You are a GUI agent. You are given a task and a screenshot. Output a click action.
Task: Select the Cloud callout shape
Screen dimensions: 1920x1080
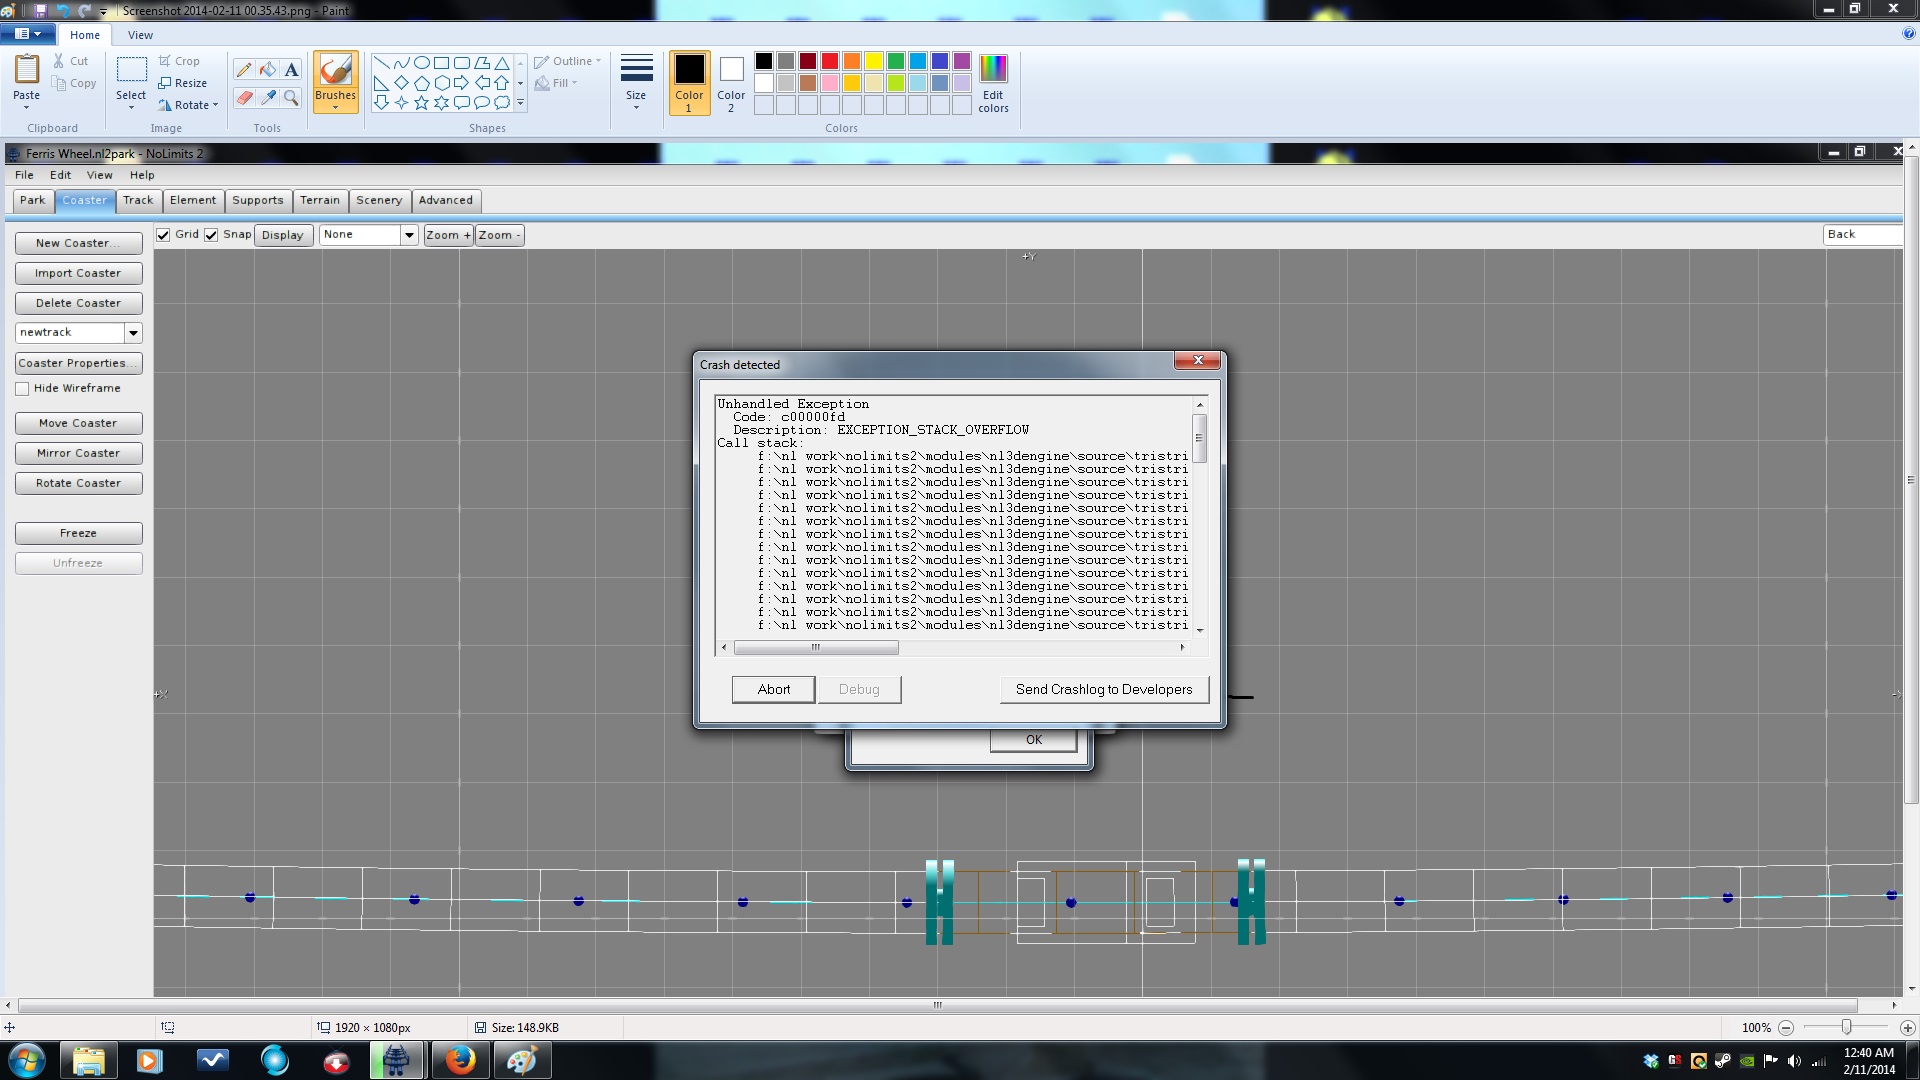[501, 102]
